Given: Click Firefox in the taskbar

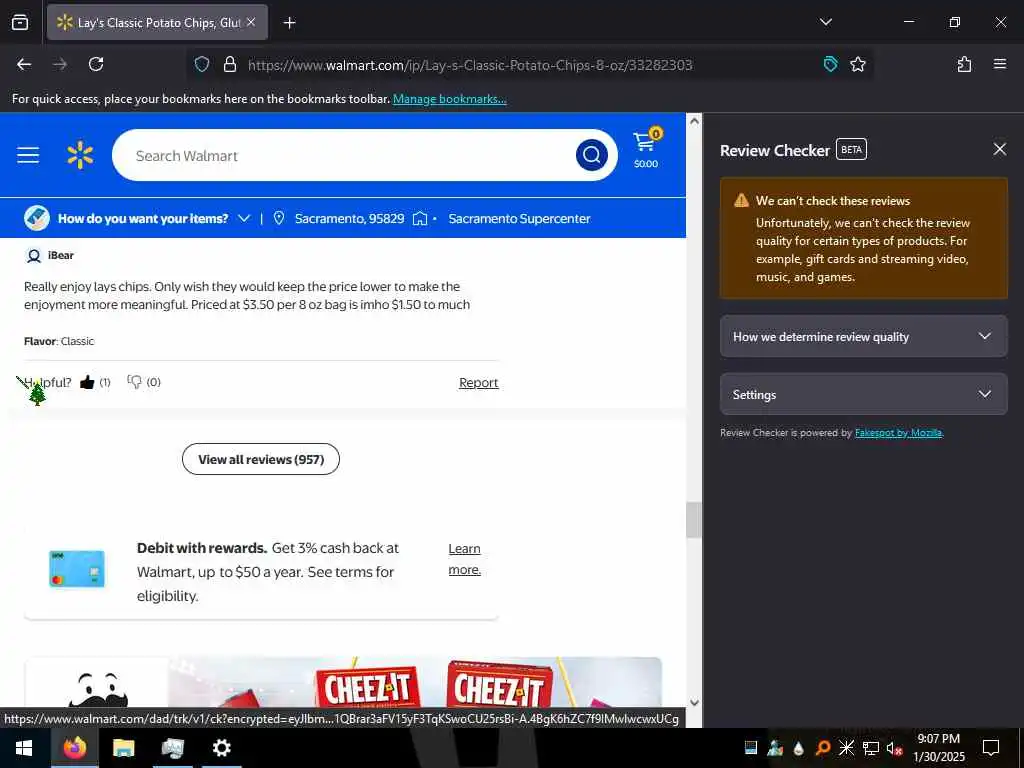Looking at the screenshot, I should click(x=74, y=748).
